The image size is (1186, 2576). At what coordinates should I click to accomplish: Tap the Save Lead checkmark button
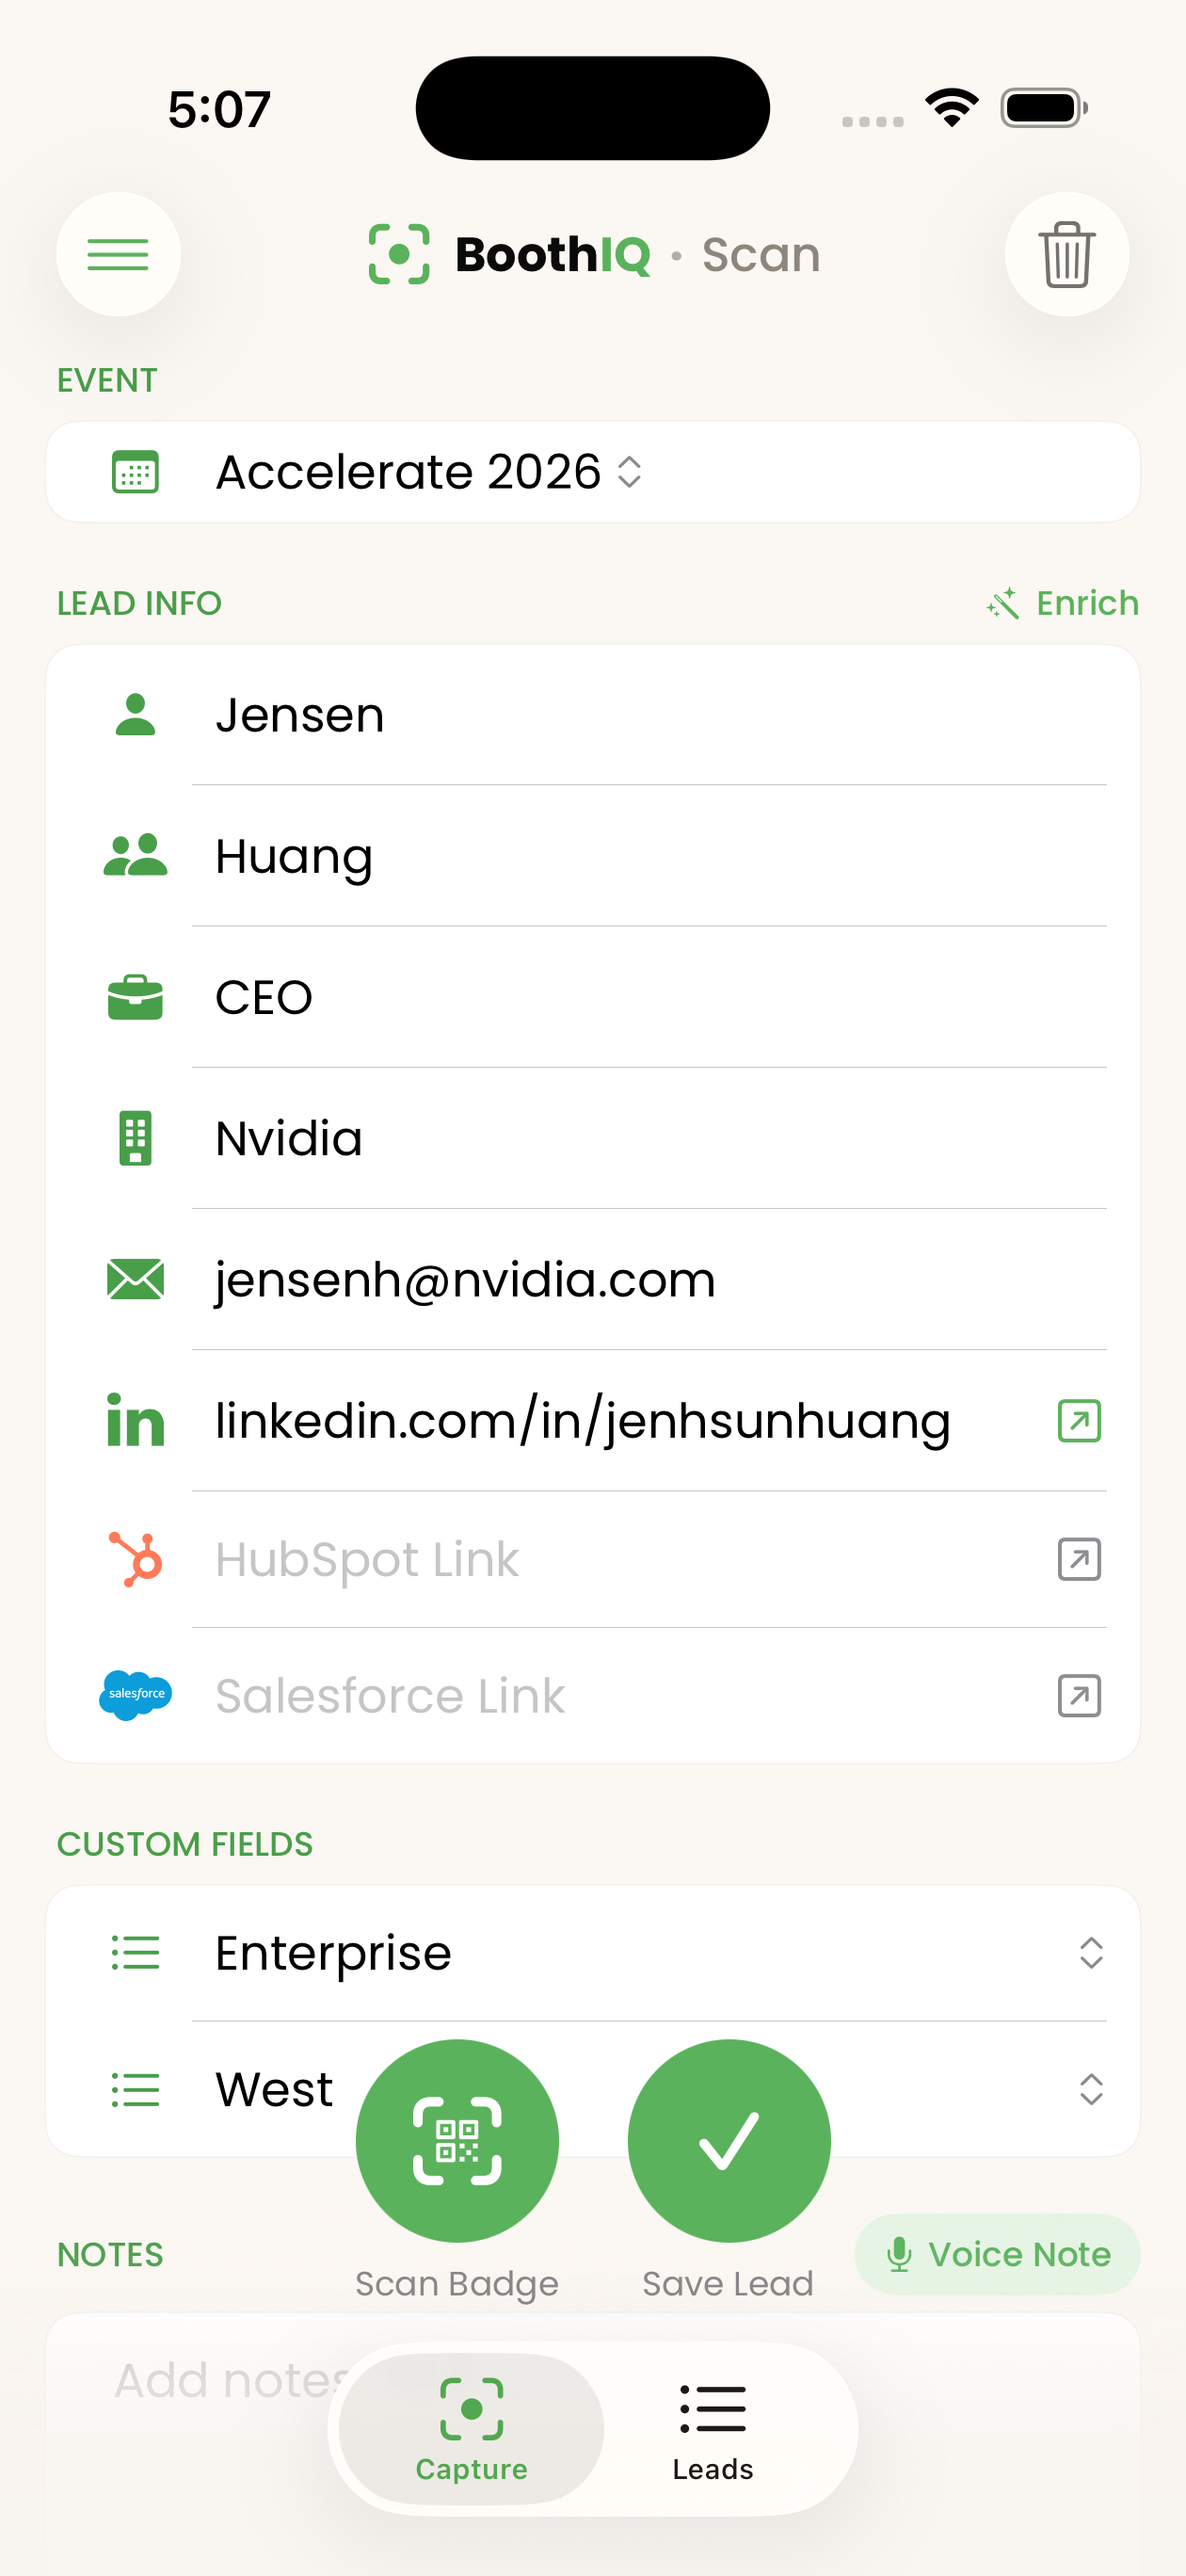(x=729, y=2140)
